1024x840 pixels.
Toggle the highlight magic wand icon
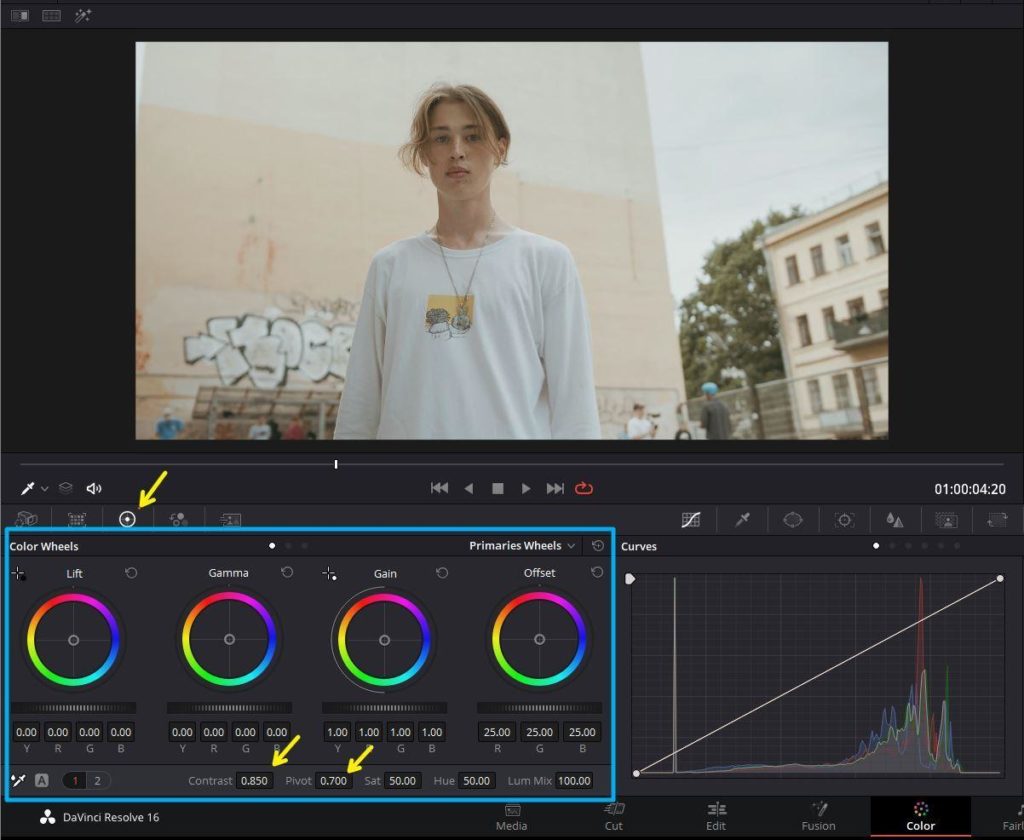83,16
